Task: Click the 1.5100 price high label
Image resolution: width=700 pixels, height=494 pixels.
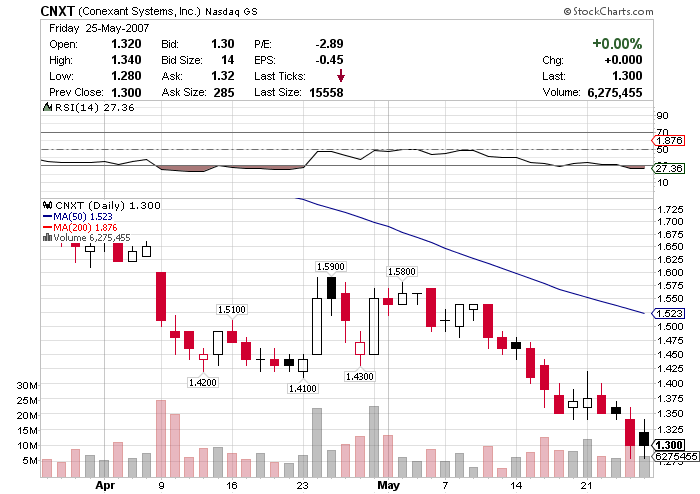Action: coord(232,309)
